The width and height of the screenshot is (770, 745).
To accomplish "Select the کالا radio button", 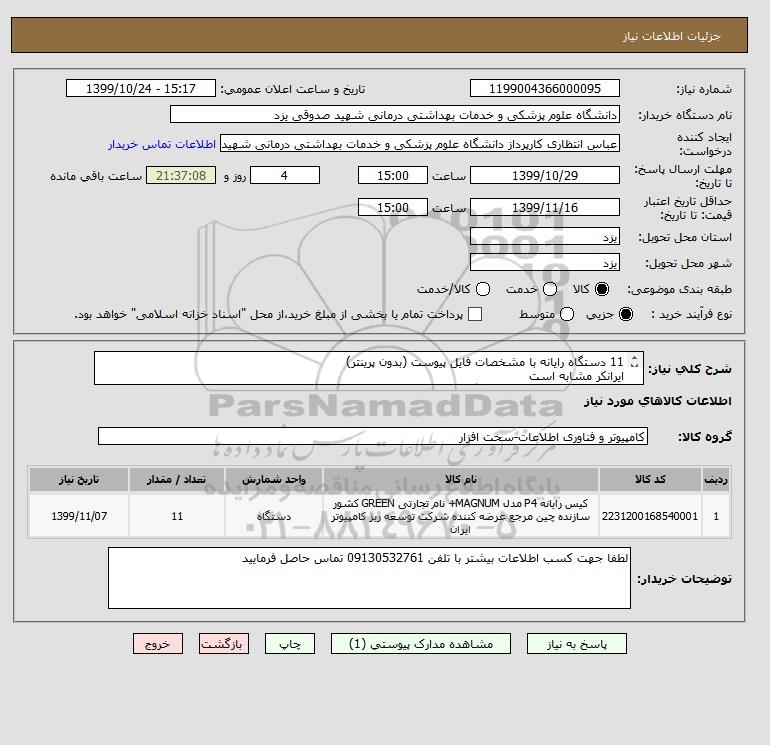I will click(x=602, y=289).
